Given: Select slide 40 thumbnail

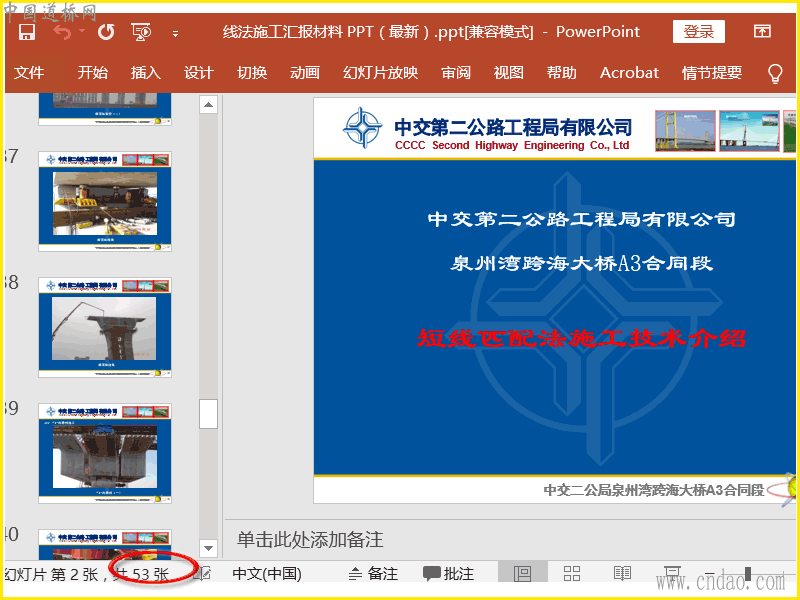Looking at the screenshot, I should pyautogui.click(x=105, y=544).
